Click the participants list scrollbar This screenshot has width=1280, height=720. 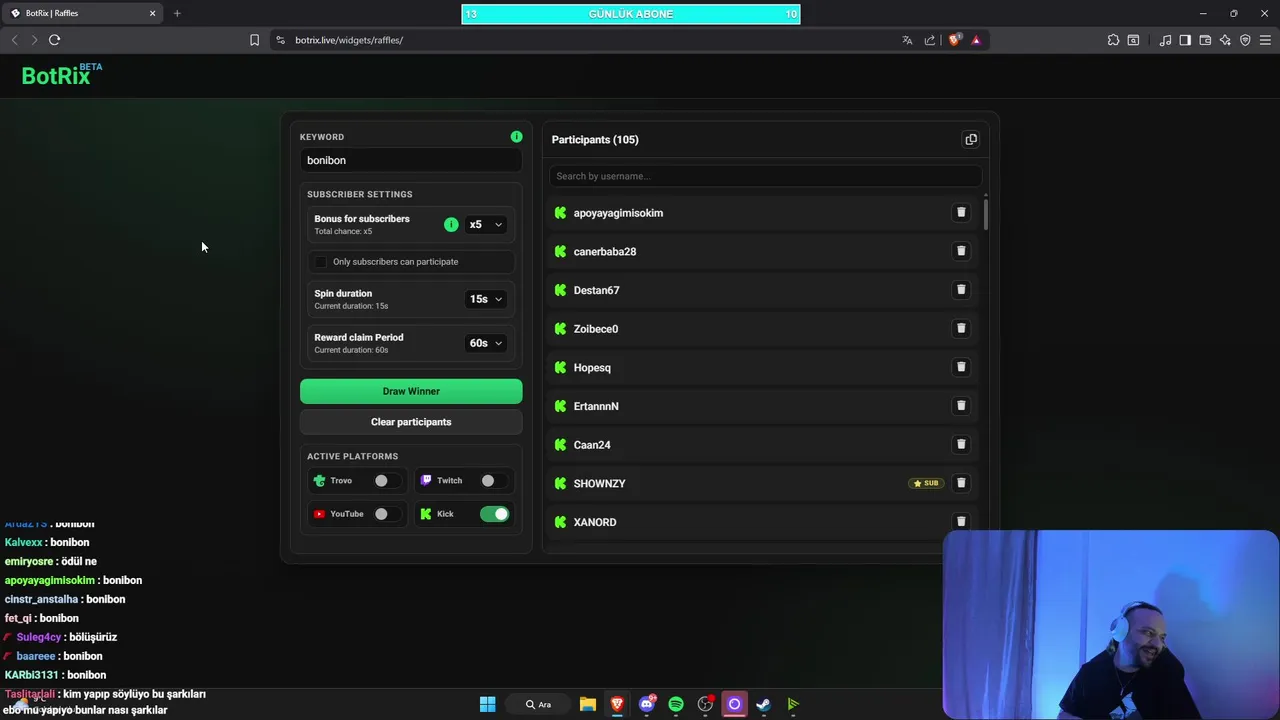986,214
